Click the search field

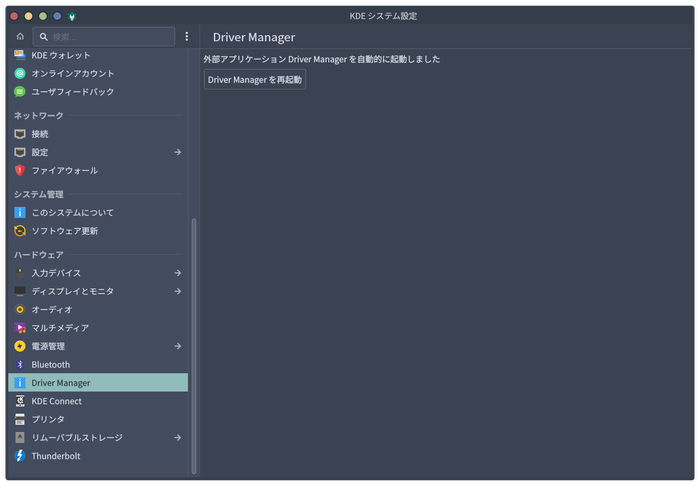point(104,37)
